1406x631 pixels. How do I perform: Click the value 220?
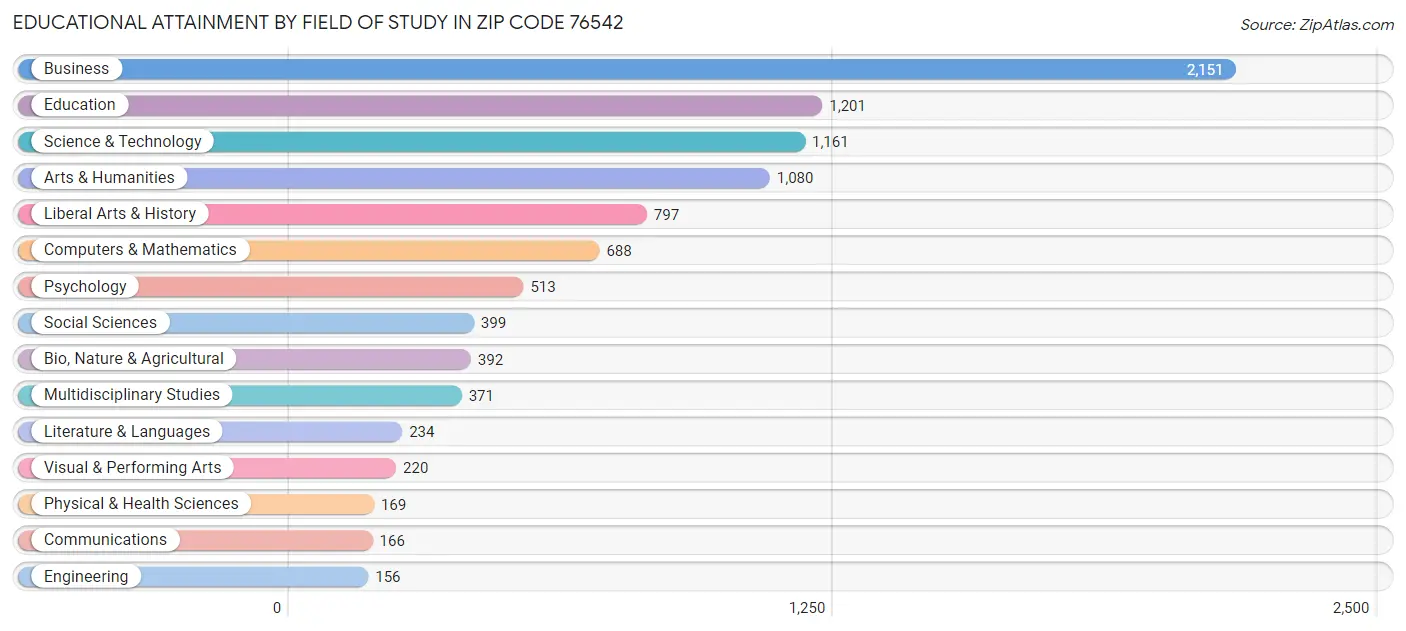(415, 468)
